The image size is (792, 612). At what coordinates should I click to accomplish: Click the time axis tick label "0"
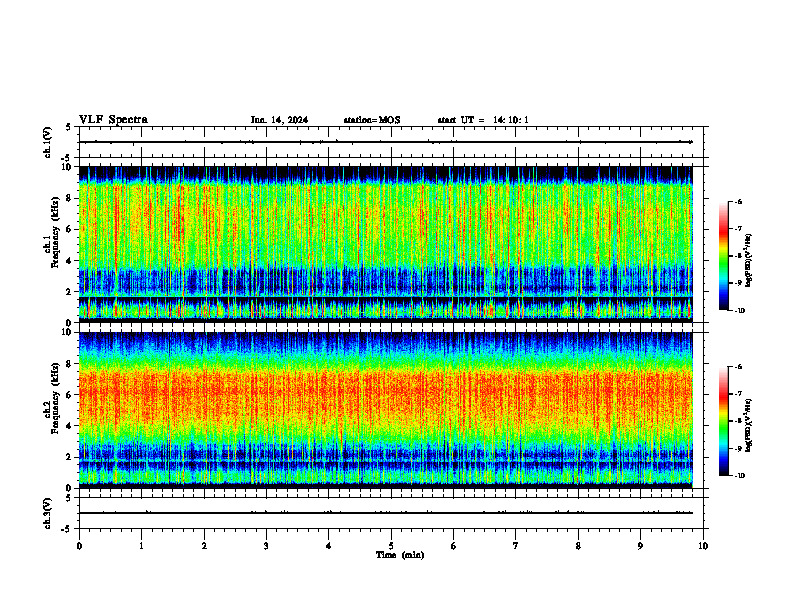79,546
